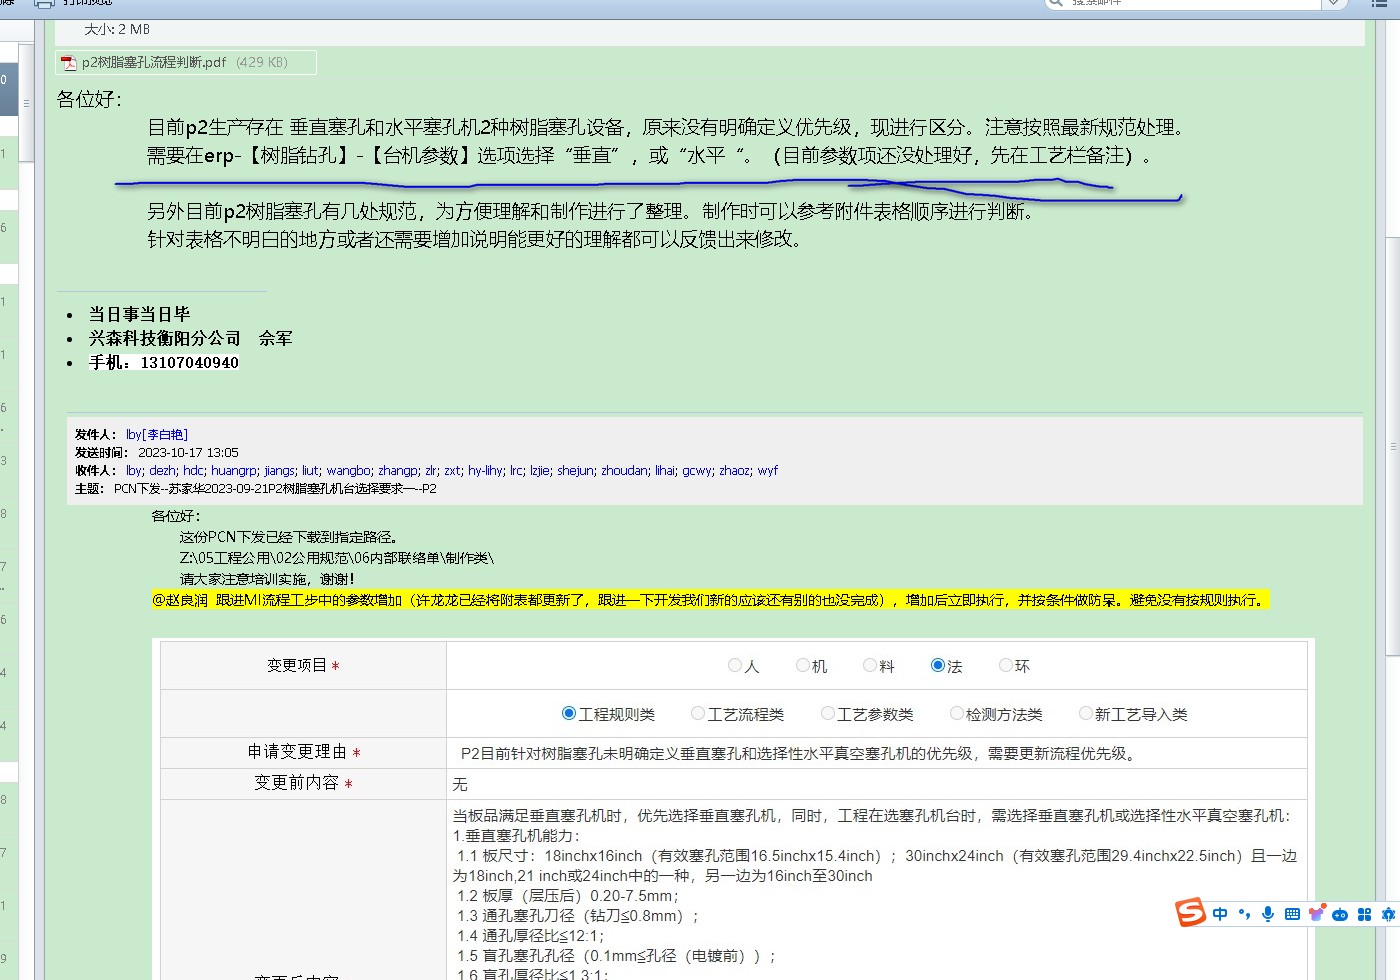The height and width of the screenshot is (980, 1400).
Task: Click the 申请变更理由 reason text field
Action: click(877, 753)
